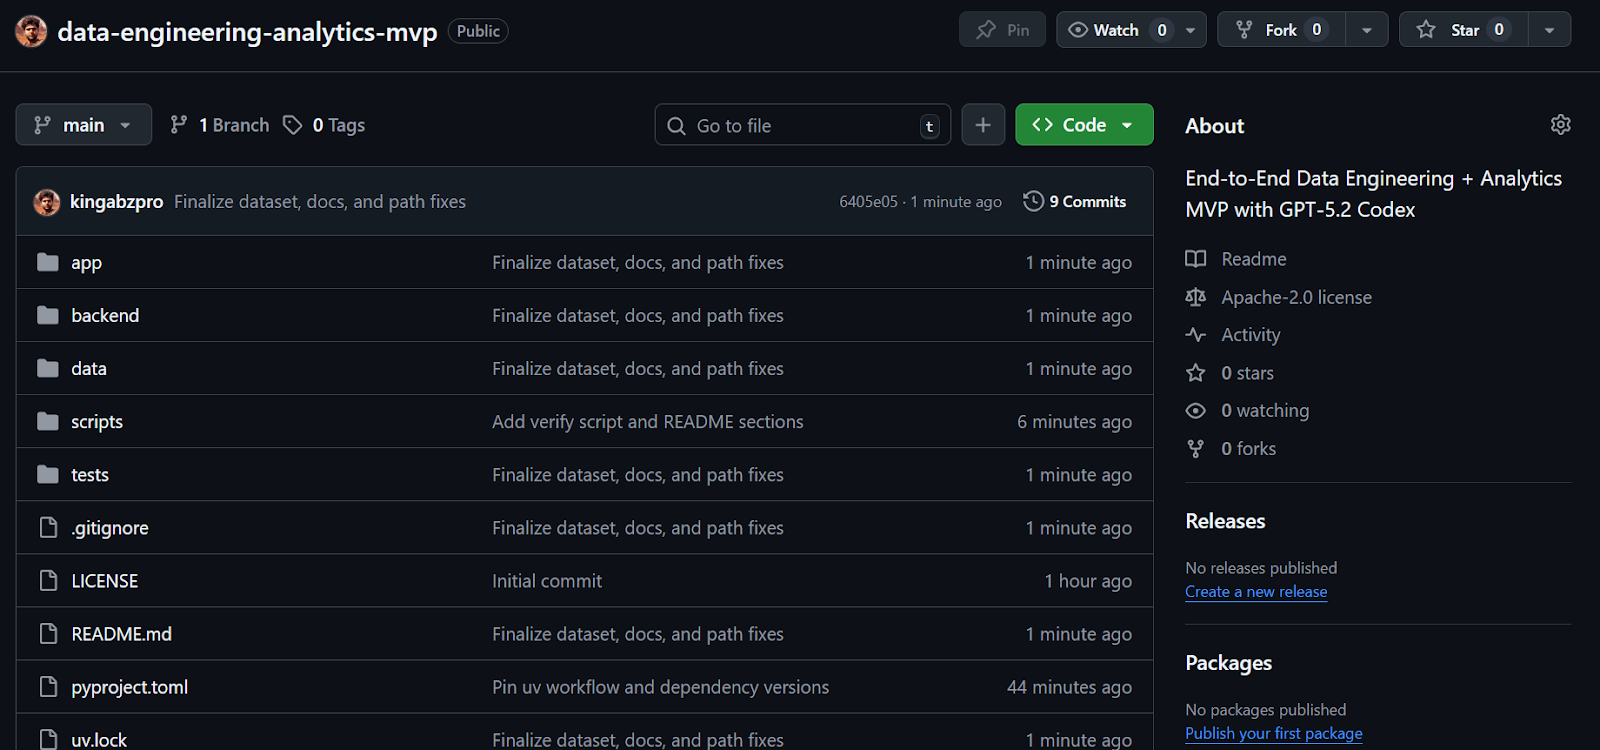
Task: Click the scales icon beside Apache-2.0 license
Action: (1195, 297)
